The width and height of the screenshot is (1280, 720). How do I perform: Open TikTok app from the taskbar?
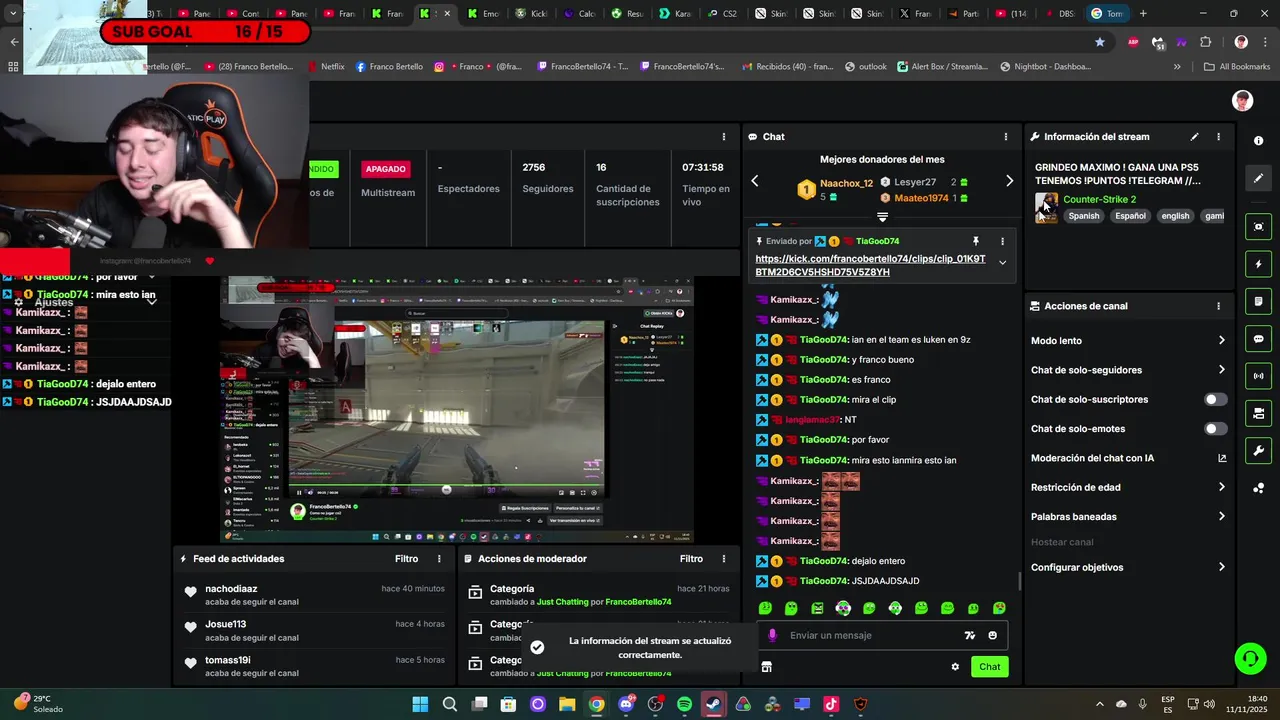[x=831, y=704]
